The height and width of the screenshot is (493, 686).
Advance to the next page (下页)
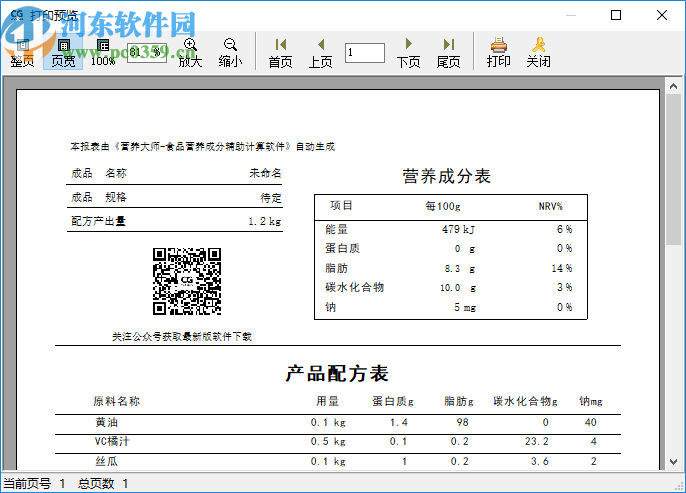[408, 52]
